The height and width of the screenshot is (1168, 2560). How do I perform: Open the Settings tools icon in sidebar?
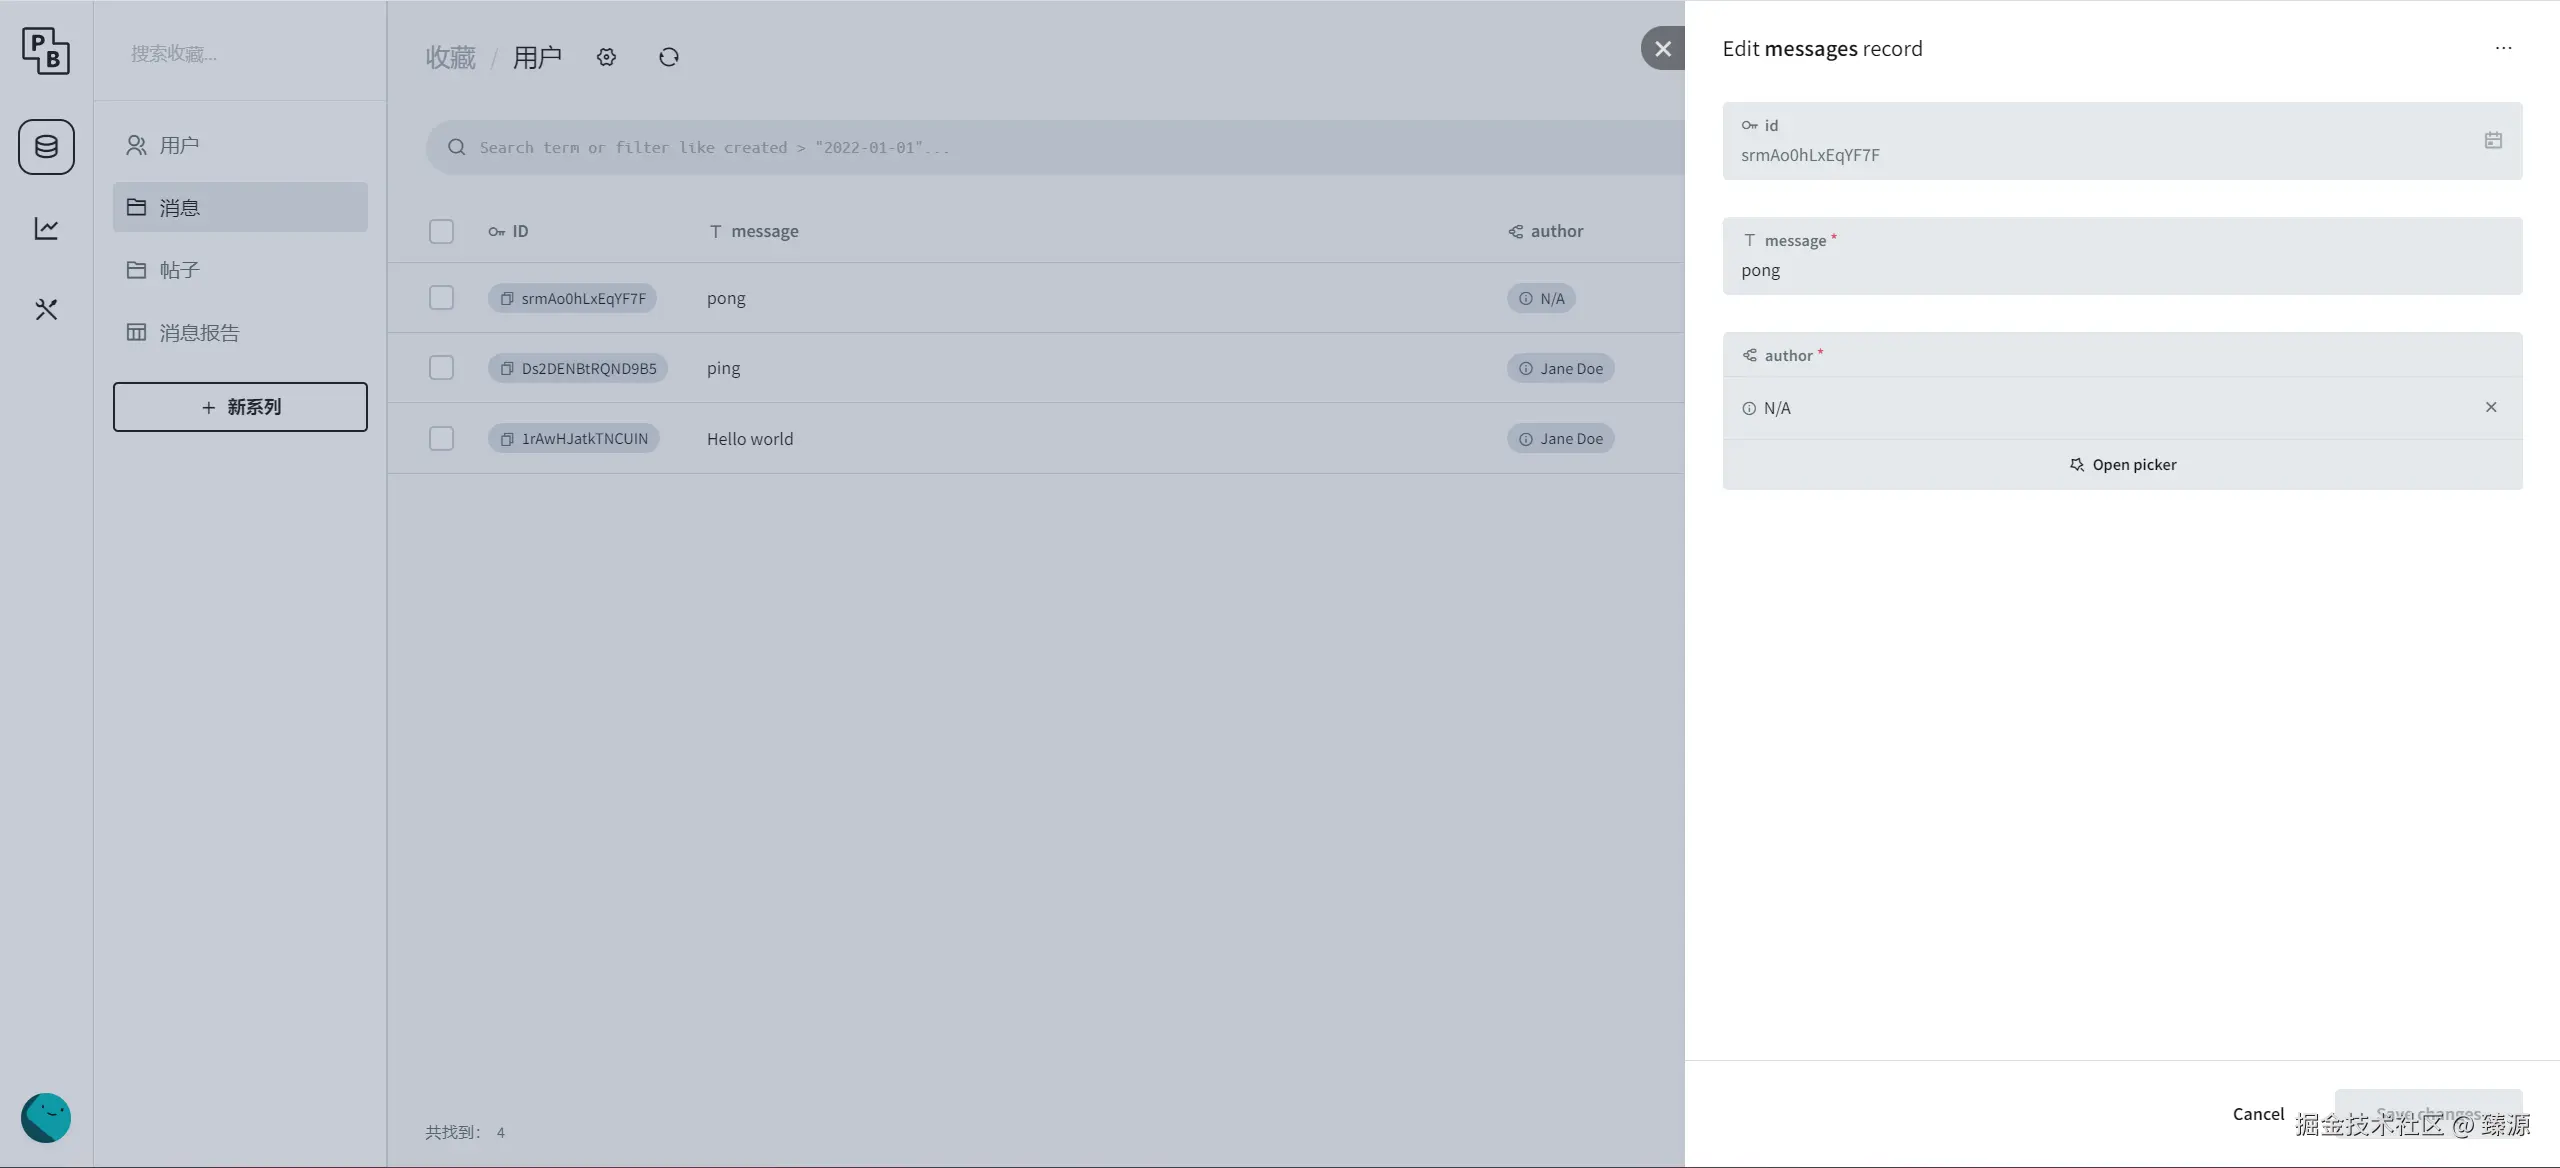click(46, 309)
